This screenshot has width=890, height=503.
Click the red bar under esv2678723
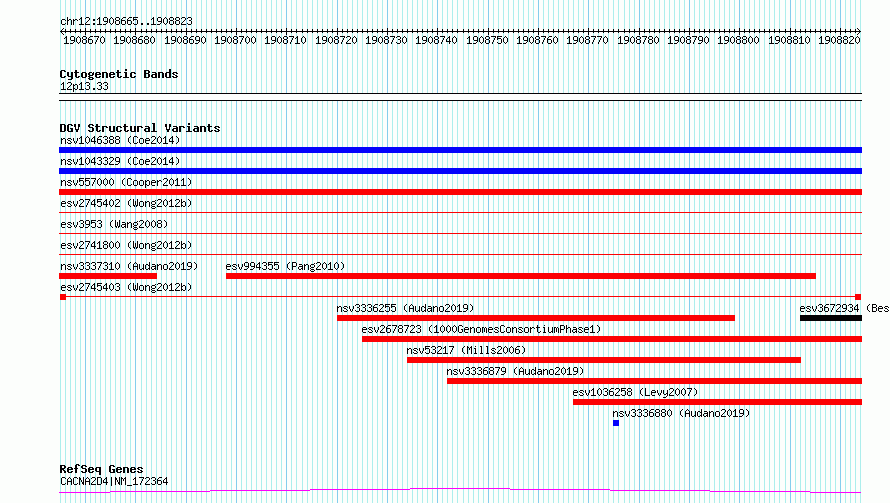(612, 339)
